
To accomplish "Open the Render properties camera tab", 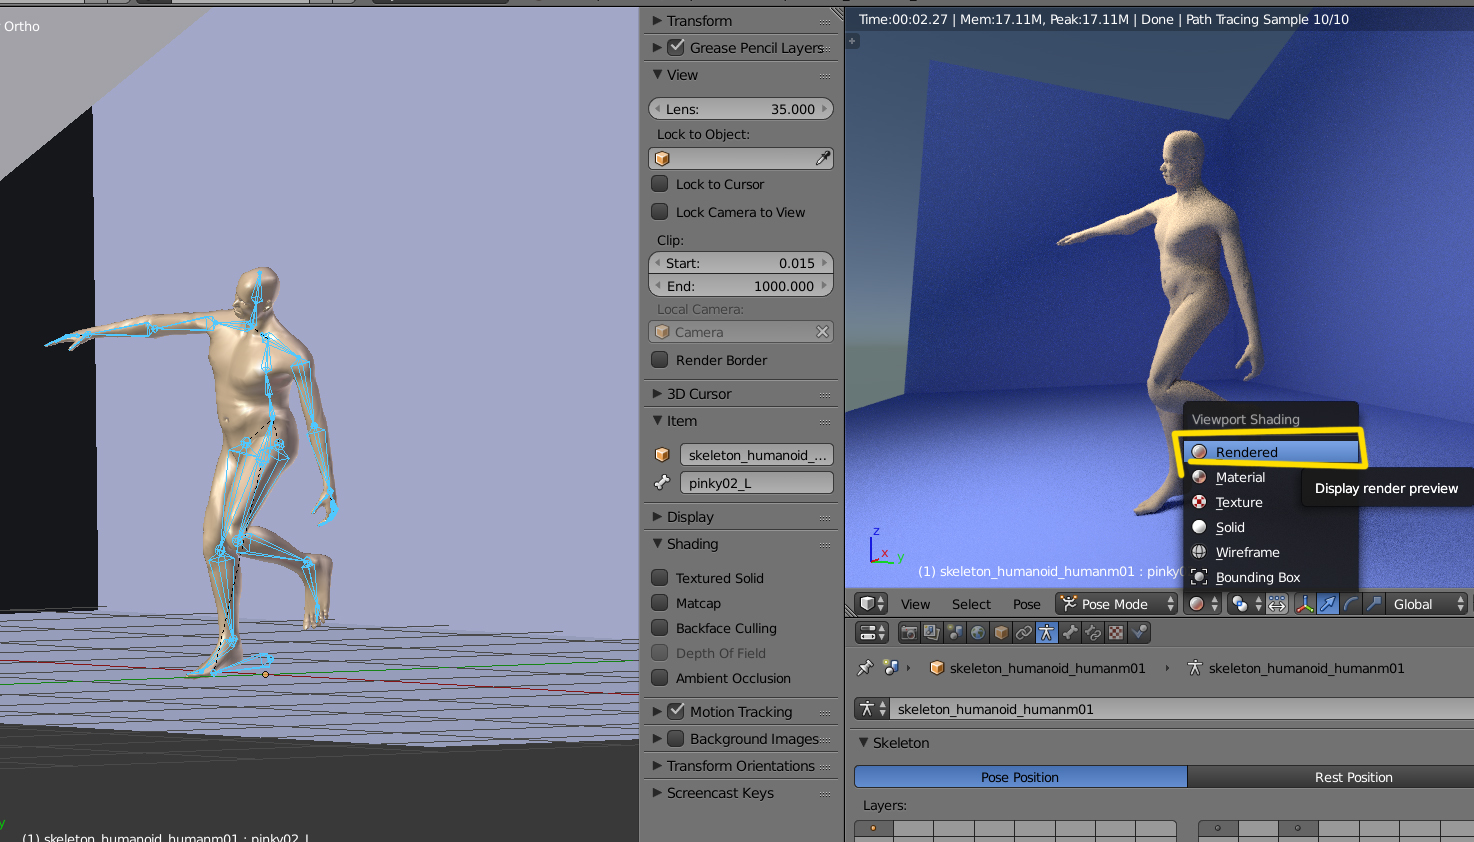I will coord(909,633).
